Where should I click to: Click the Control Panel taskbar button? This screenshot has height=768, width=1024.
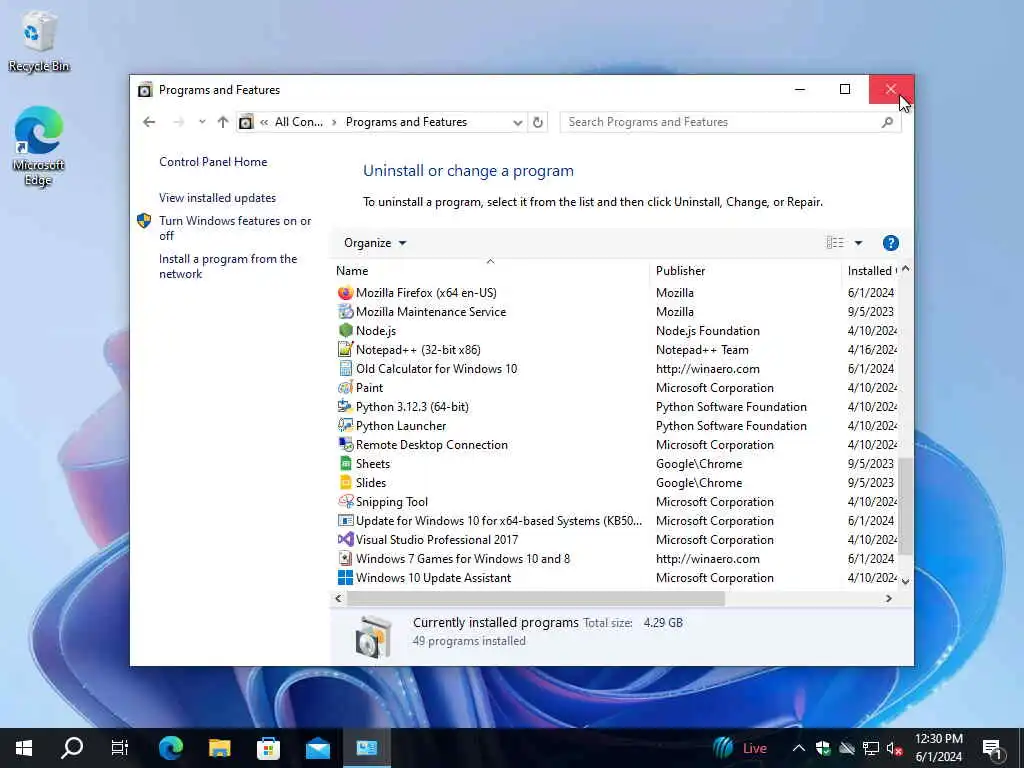coord(366,748)
